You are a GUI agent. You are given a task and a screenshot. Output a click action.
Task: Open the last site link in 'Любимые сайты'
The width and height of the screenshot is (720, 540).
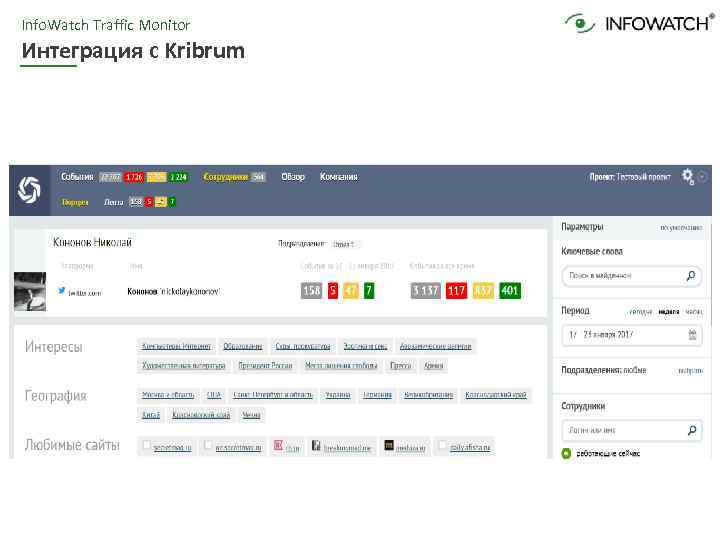point(470,448)
